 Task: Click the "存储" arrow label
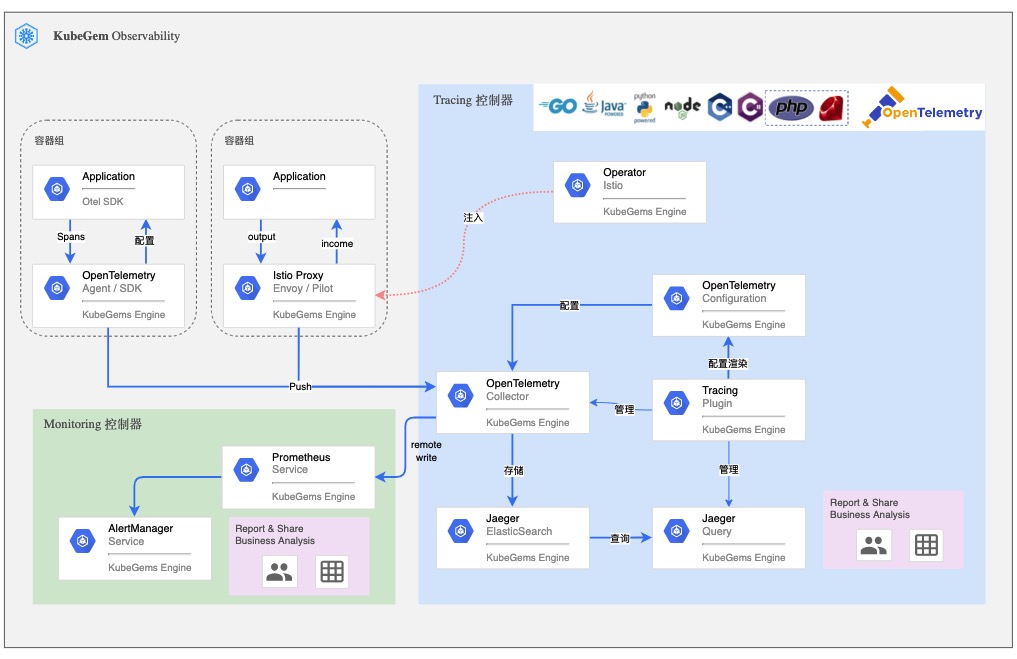point(514,470)
